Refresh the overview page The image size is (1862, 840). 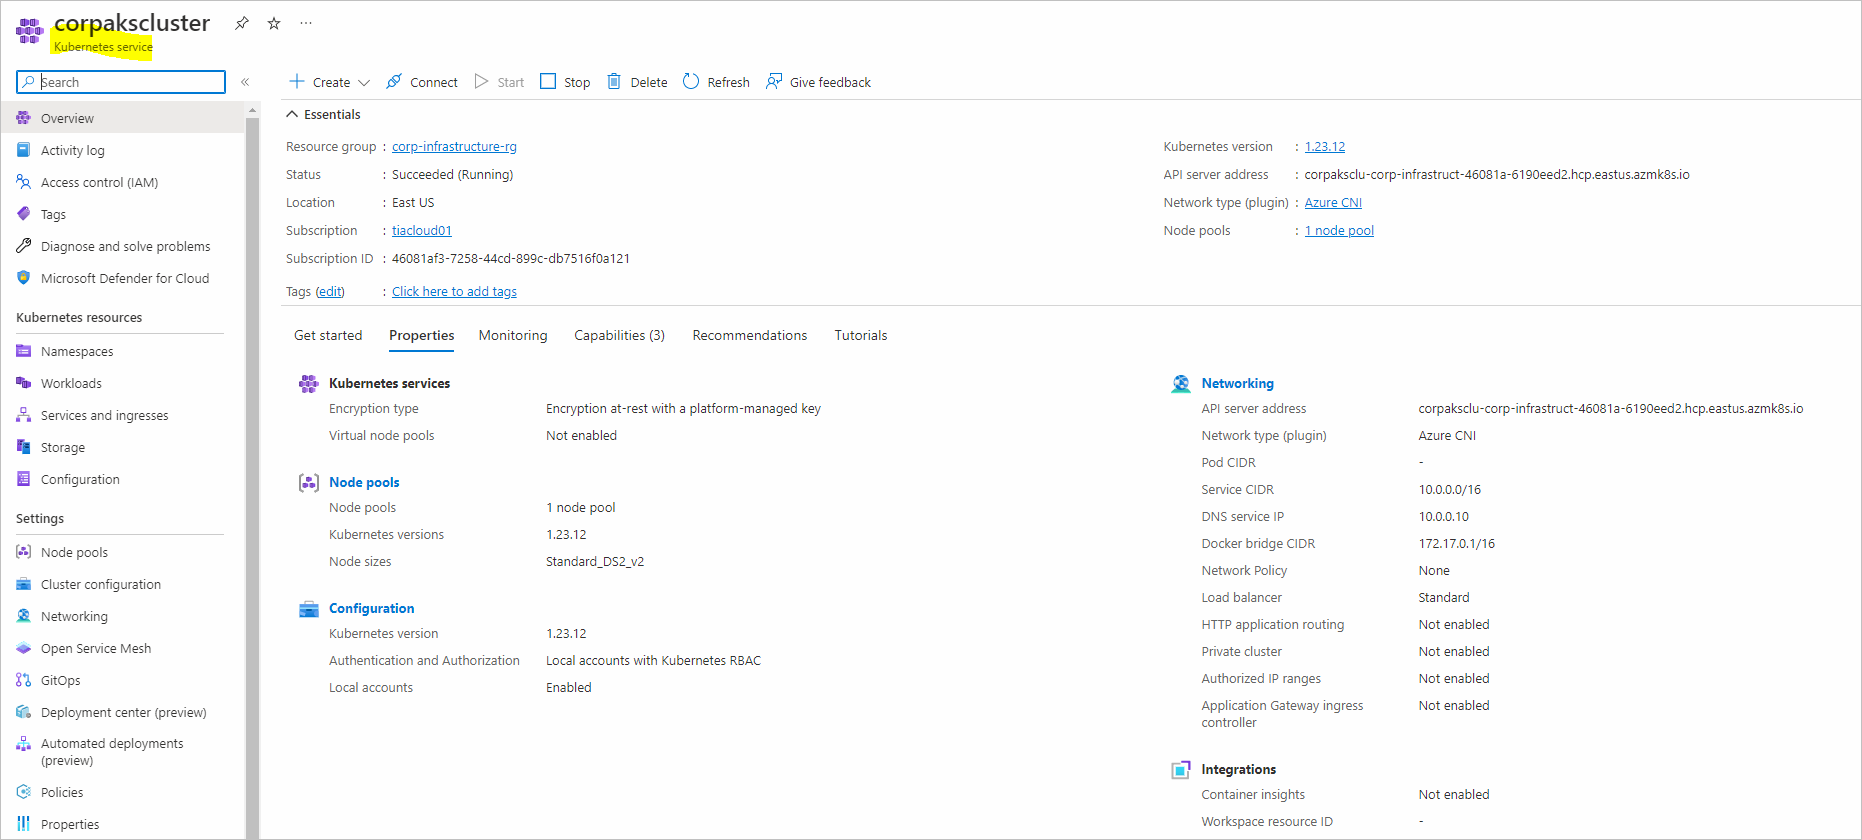tap(716, 82)
